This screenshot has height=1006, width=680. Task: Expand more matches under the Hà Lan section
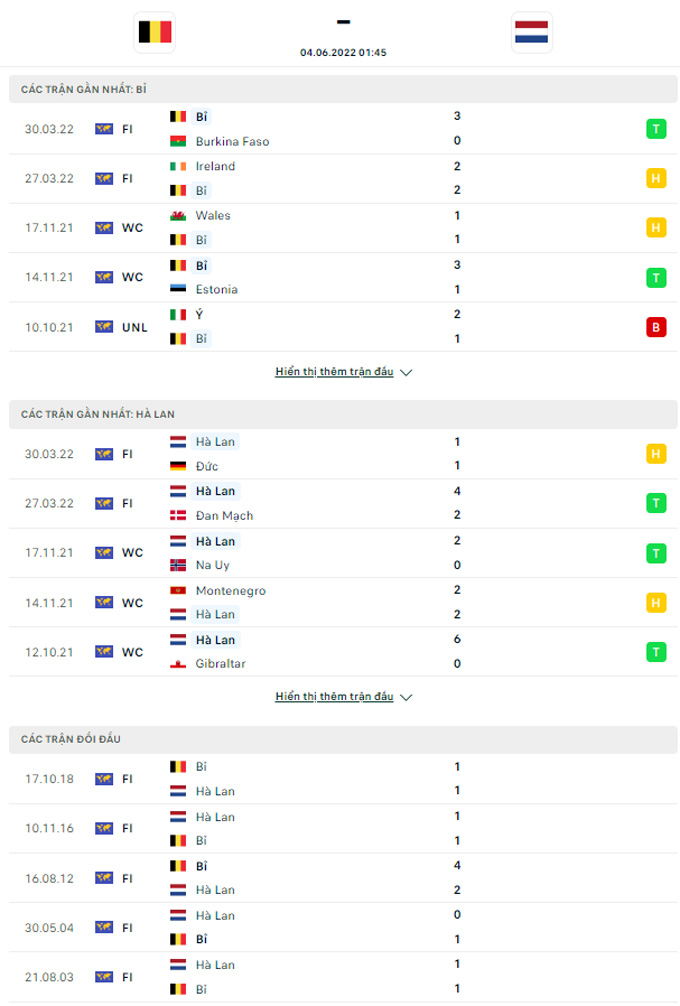point(334,697)
